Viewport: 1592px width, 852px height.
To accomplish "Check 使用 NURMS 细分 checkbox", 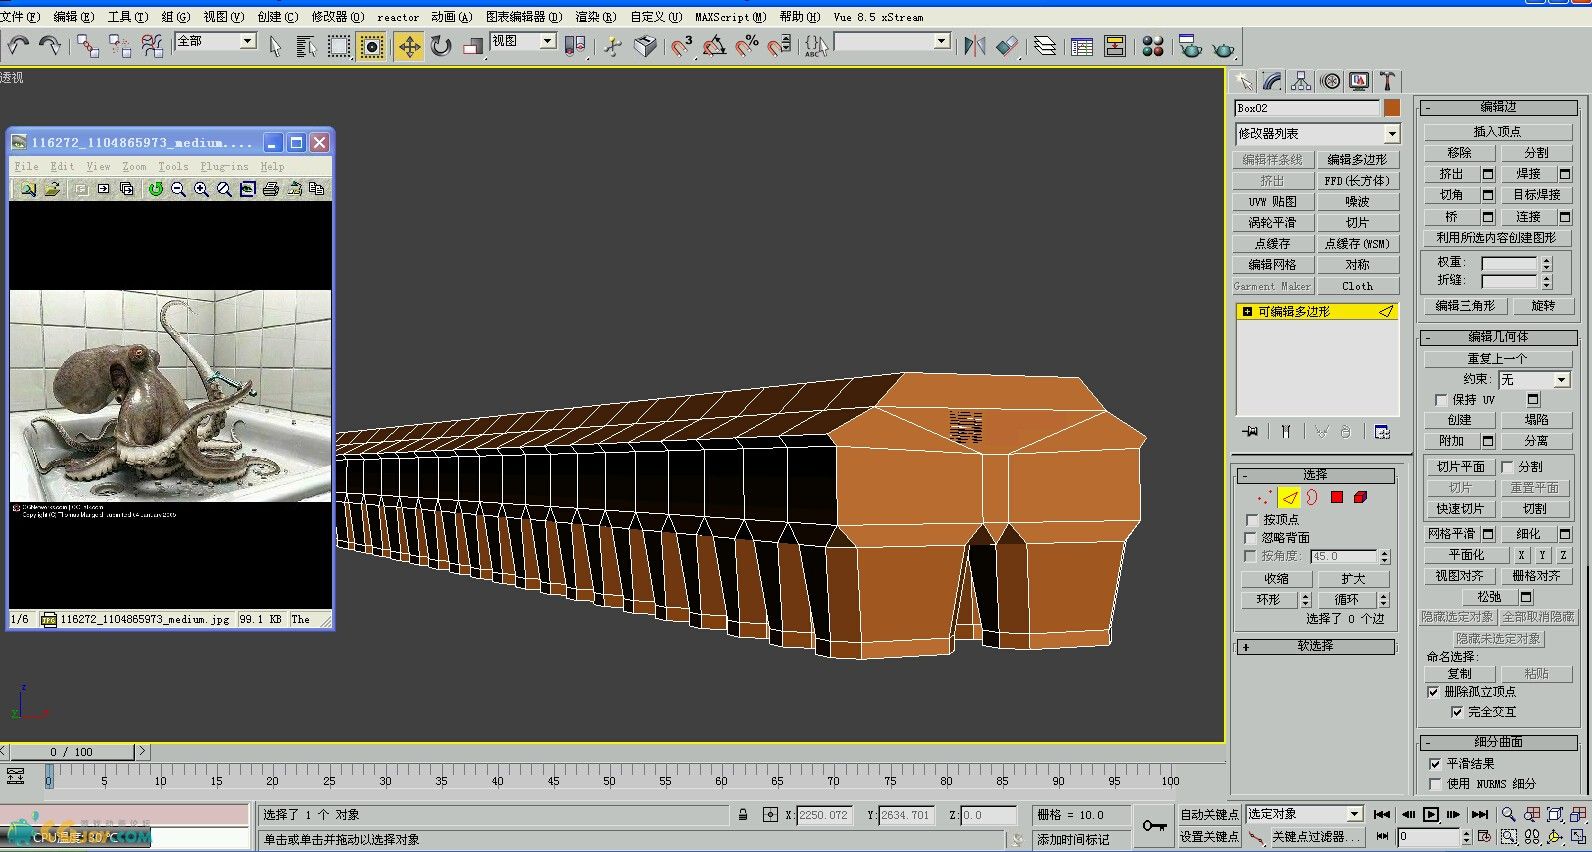I will click(1435, 784).
